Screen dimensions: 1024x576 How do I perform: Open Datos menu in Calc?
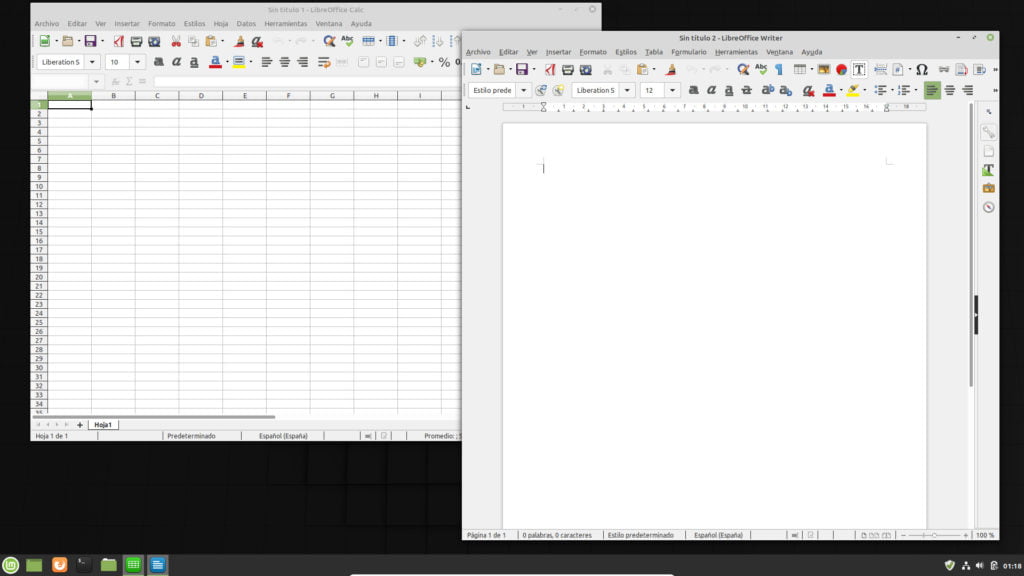point(246,24)
